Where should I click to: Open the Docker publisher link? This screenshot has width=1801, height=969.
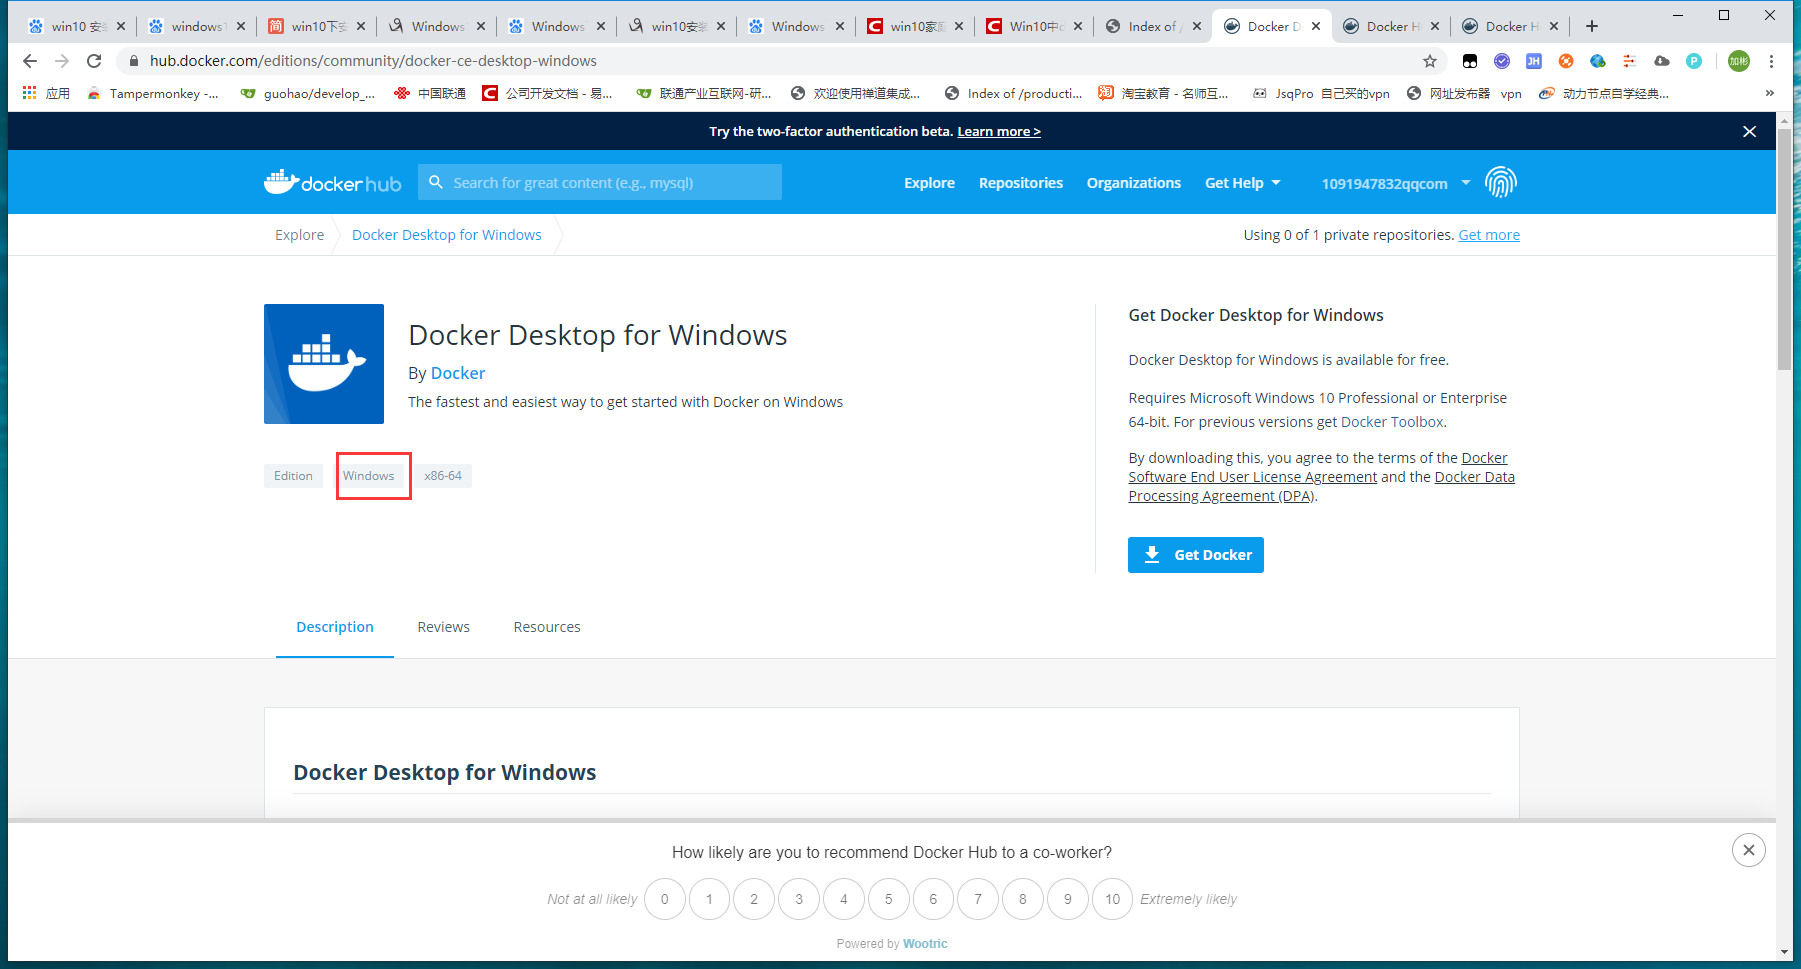(x=458, y=373)
